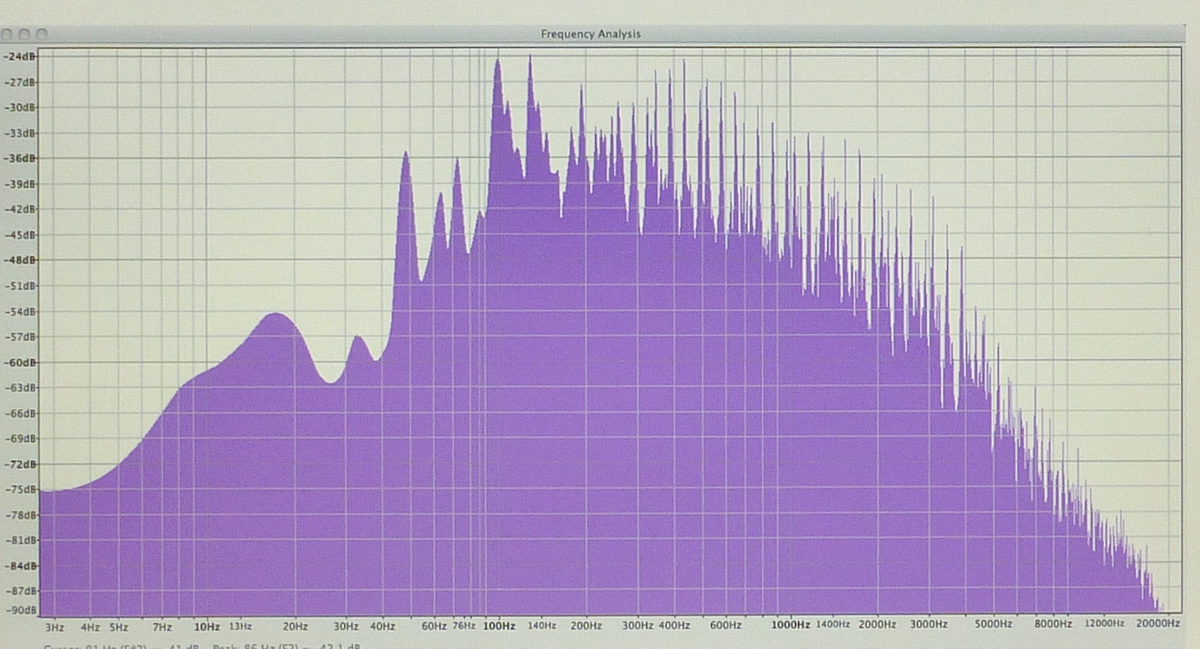Click the 100Hz frequency axis label
The width and height of the screenshot is (1200, 649).
(499, 626)
